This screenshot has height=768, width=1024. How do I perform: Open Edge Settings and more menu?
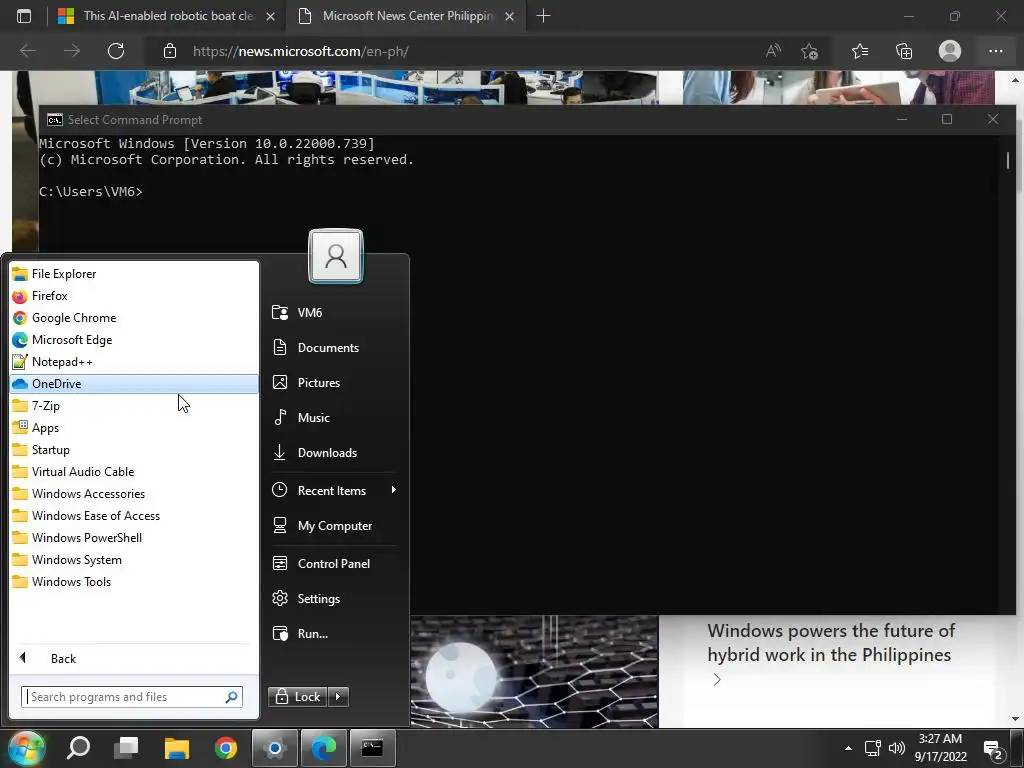(x=995, y=51)
